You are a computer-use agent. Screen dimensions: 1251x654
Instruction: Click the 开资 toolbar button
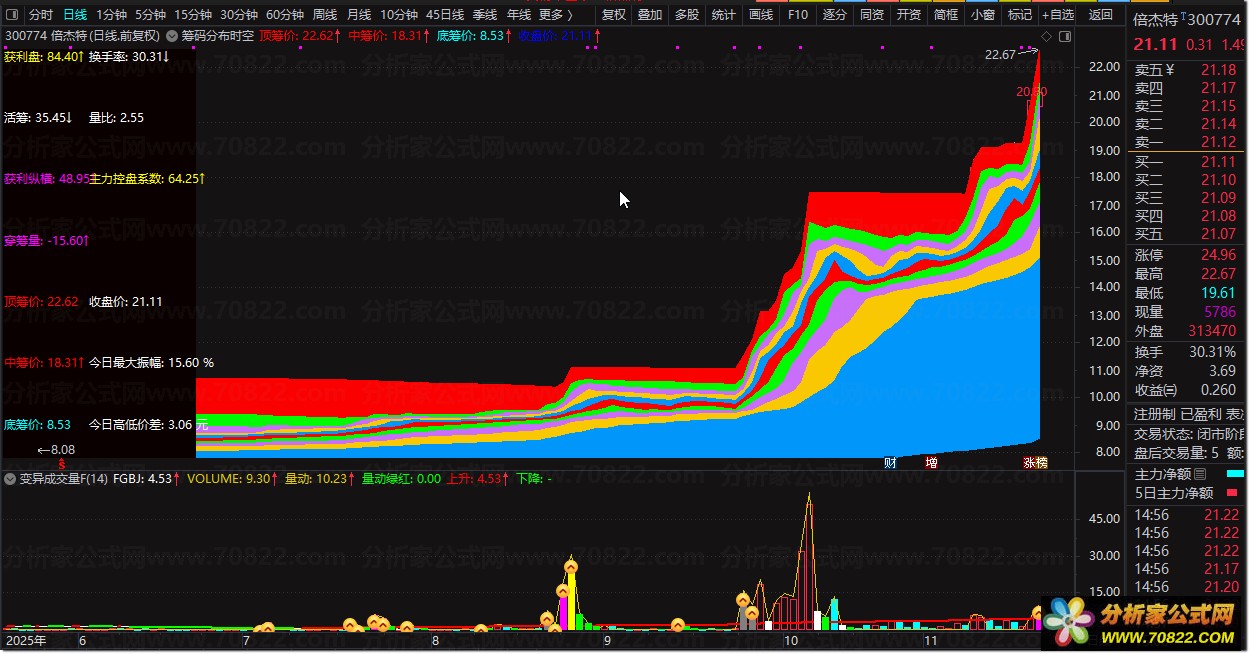click(908, 15)
